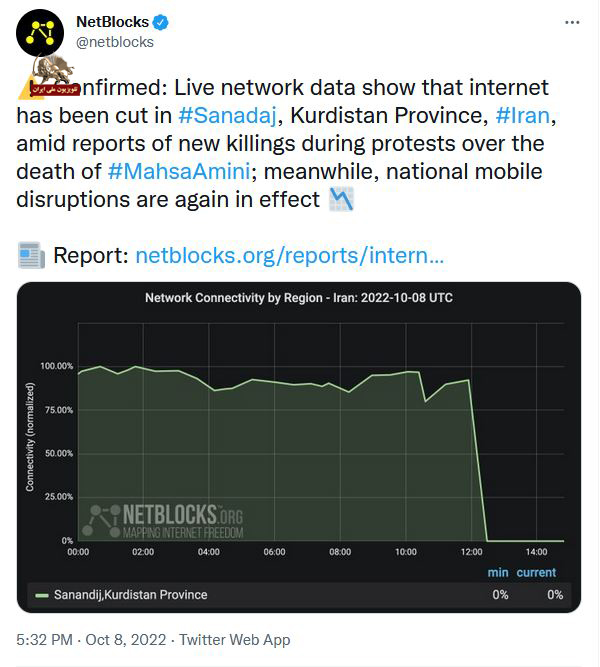Click the green legend color swatch
The image size is (600, 667).
[x=41, y=595]
